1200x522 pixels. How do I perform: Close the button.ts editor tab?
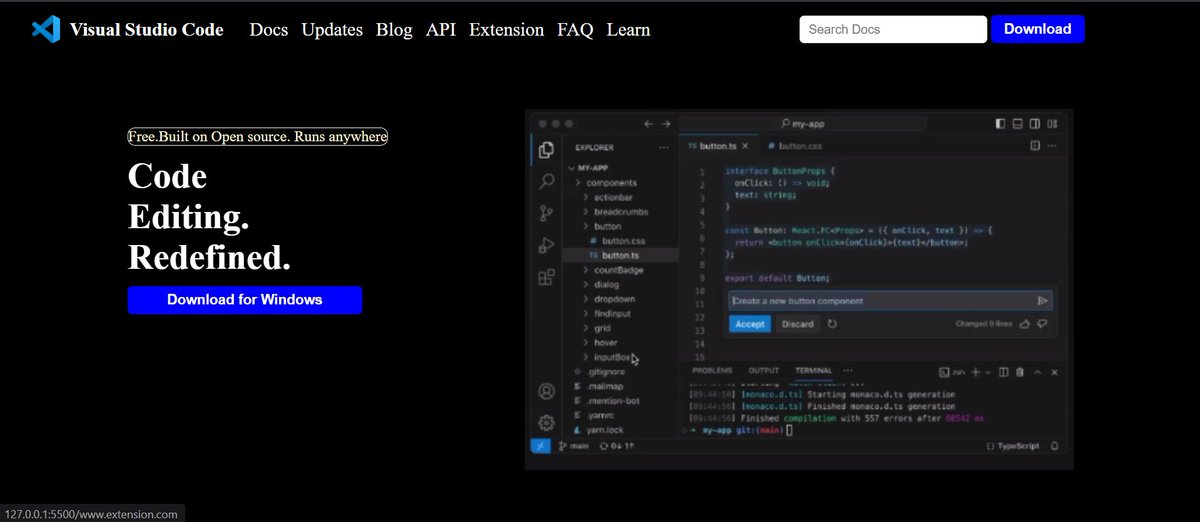pyautogui.click(x=743, y=146)
